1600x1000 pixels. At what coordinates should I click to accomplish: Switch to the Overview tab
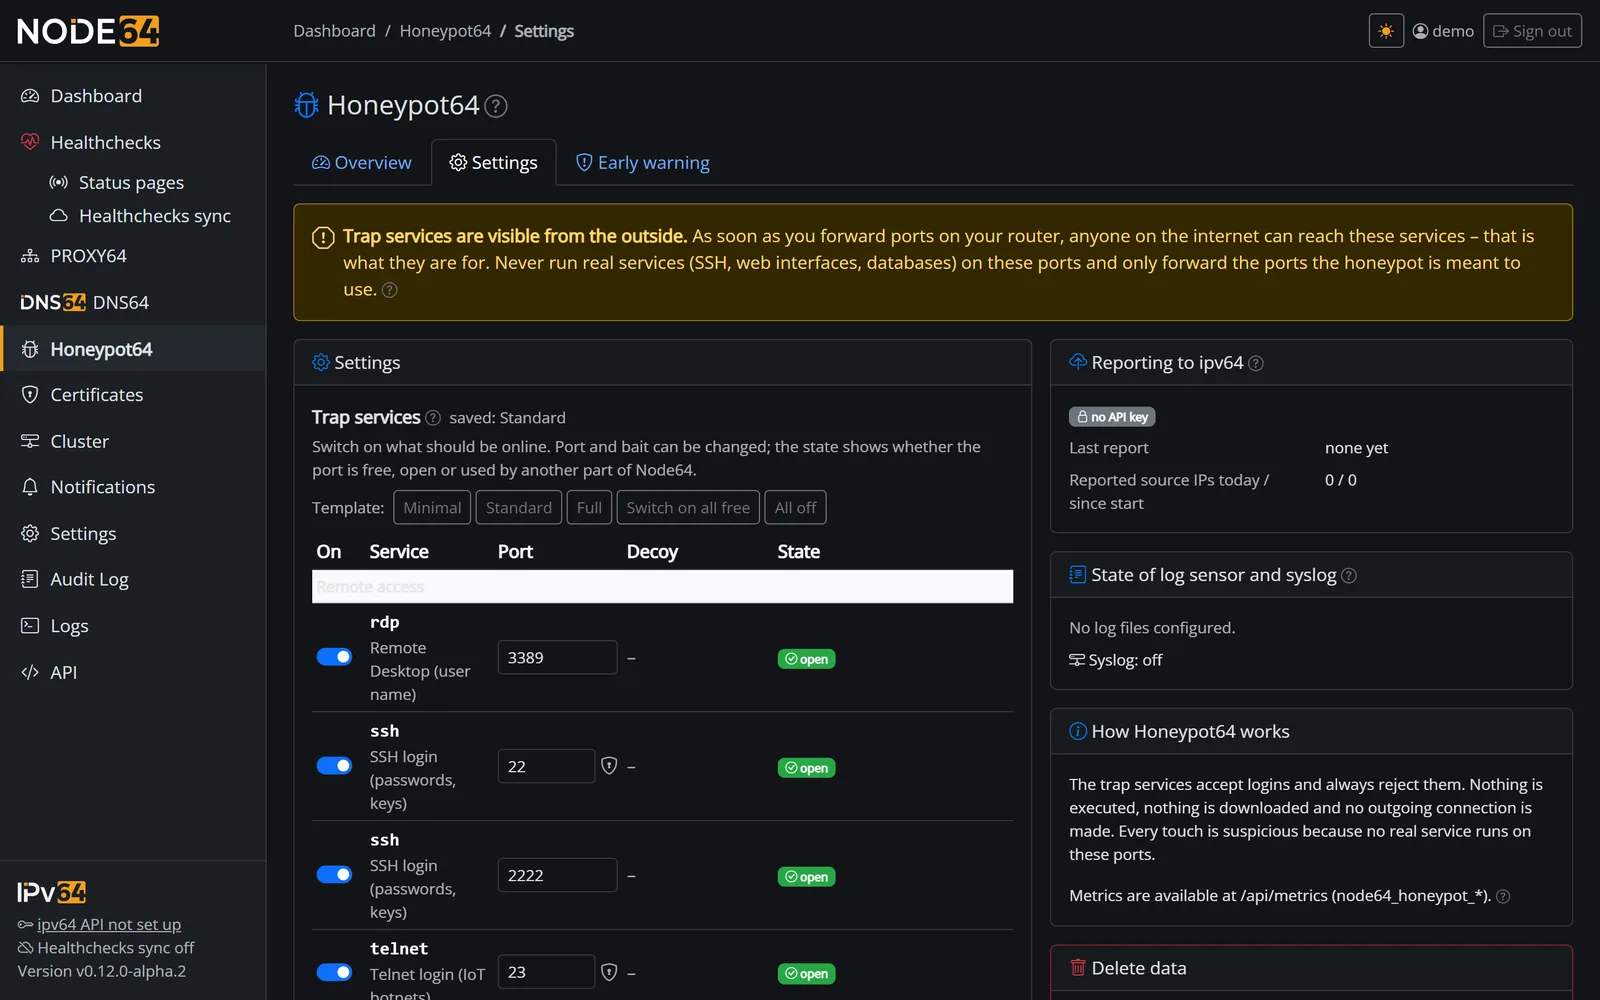click(362, 163)
